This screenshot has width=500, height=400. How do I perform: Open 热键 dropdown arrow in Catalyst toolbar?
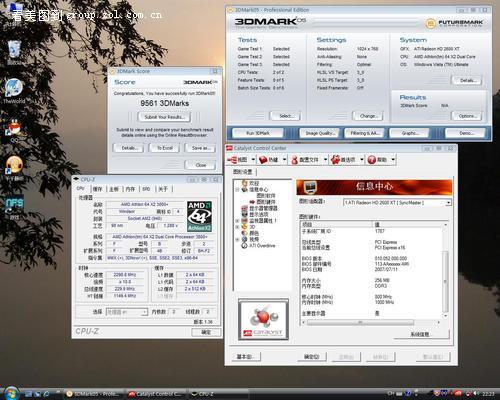click(284, 160)
